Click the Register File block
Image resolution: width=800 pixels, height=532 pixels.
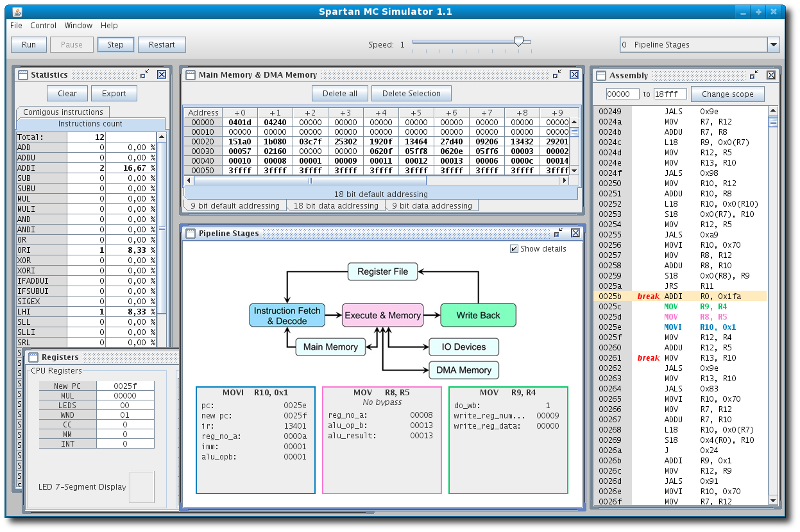(383, 272)
